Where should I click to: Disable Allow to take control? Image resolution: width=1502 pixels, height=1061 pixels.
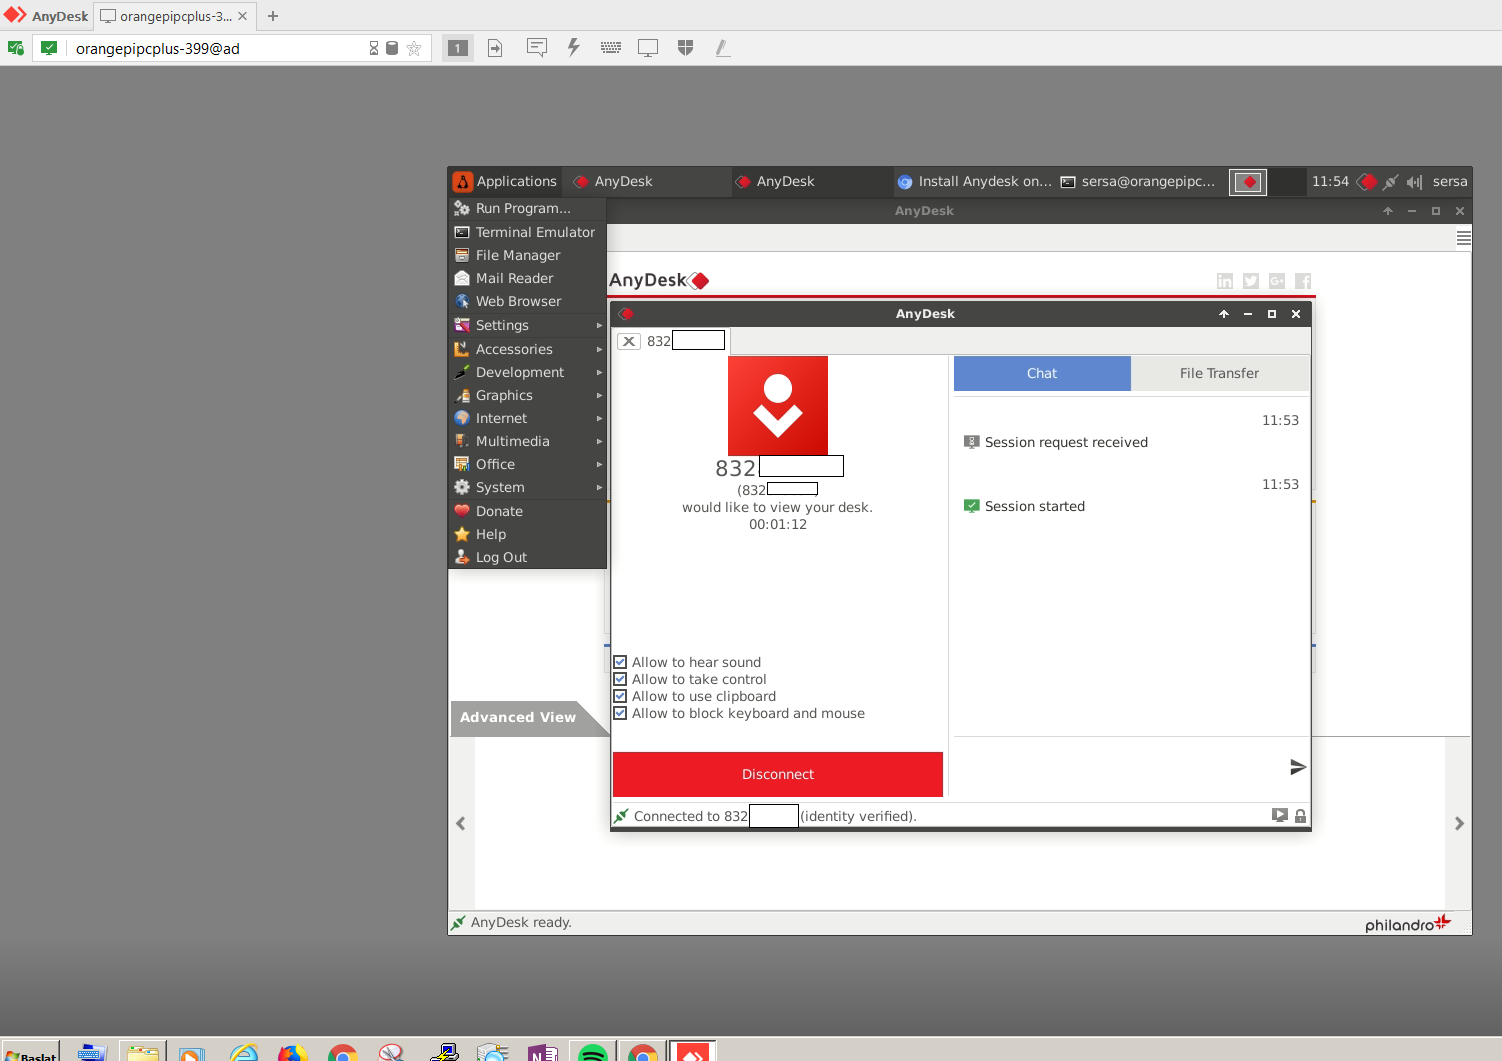pos(620,679)
